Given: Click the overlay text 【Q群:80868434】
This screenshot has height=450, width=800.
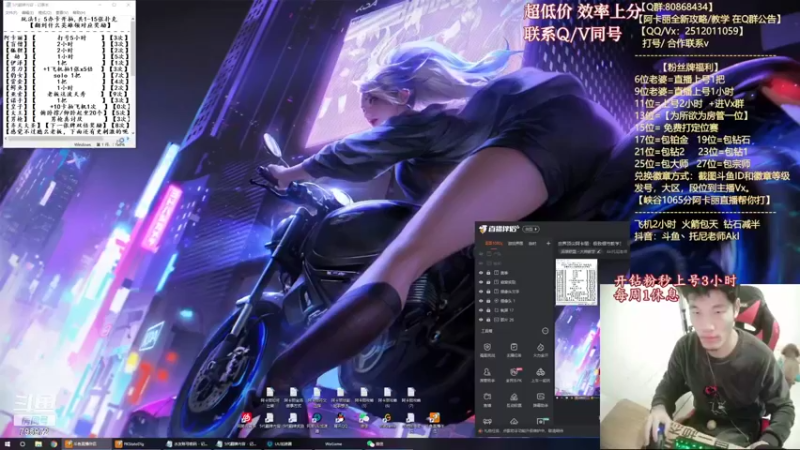Looking at the screenshot, I should point(677,7).
